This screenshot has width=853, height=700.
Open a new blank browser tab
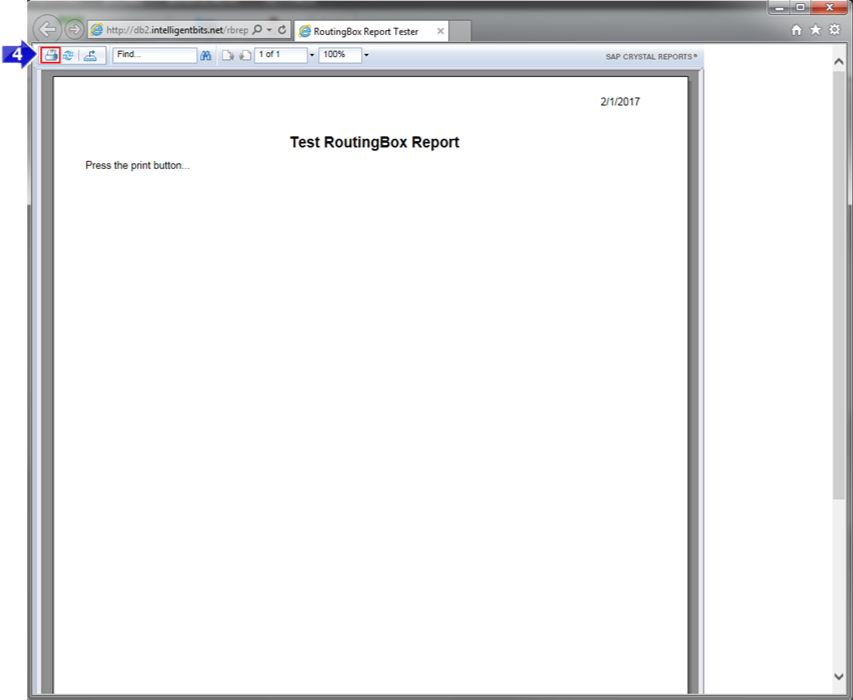coord(460,31)
